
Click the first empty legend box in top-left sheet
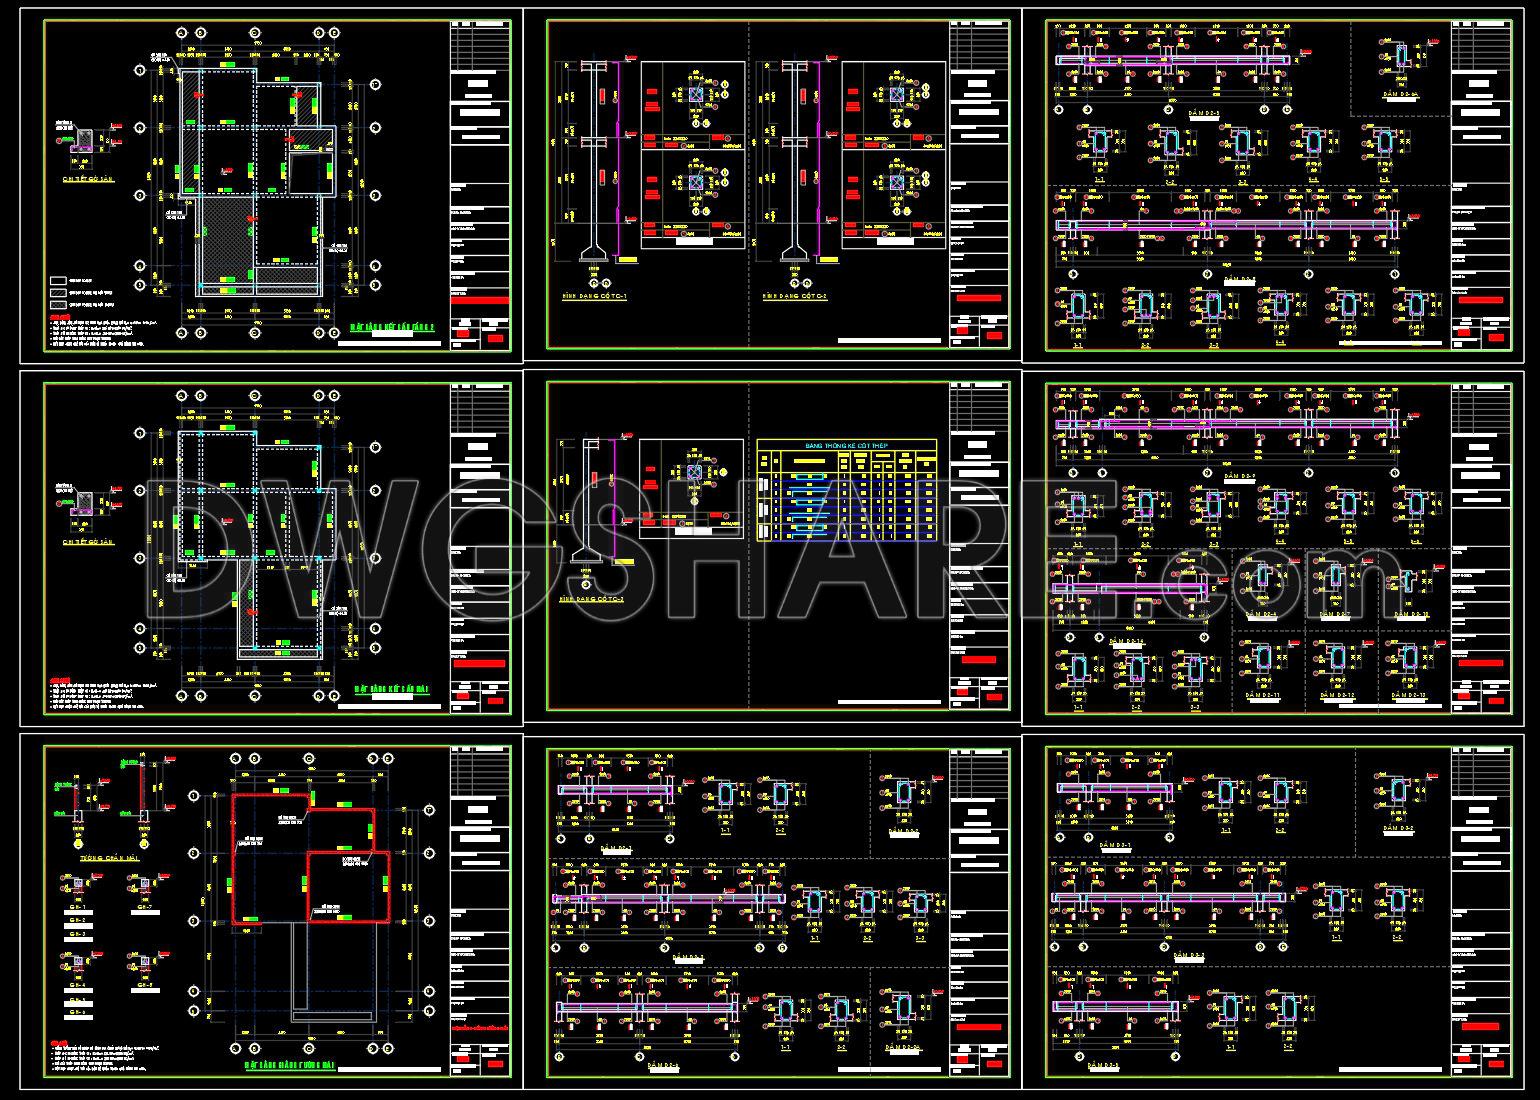[x=58, y=282]
